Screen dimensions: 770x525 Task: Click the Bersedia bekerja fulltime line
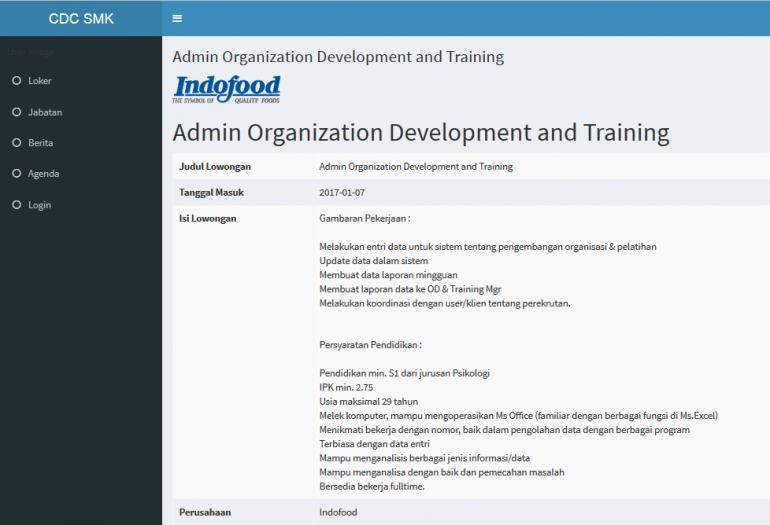[372, 487]
